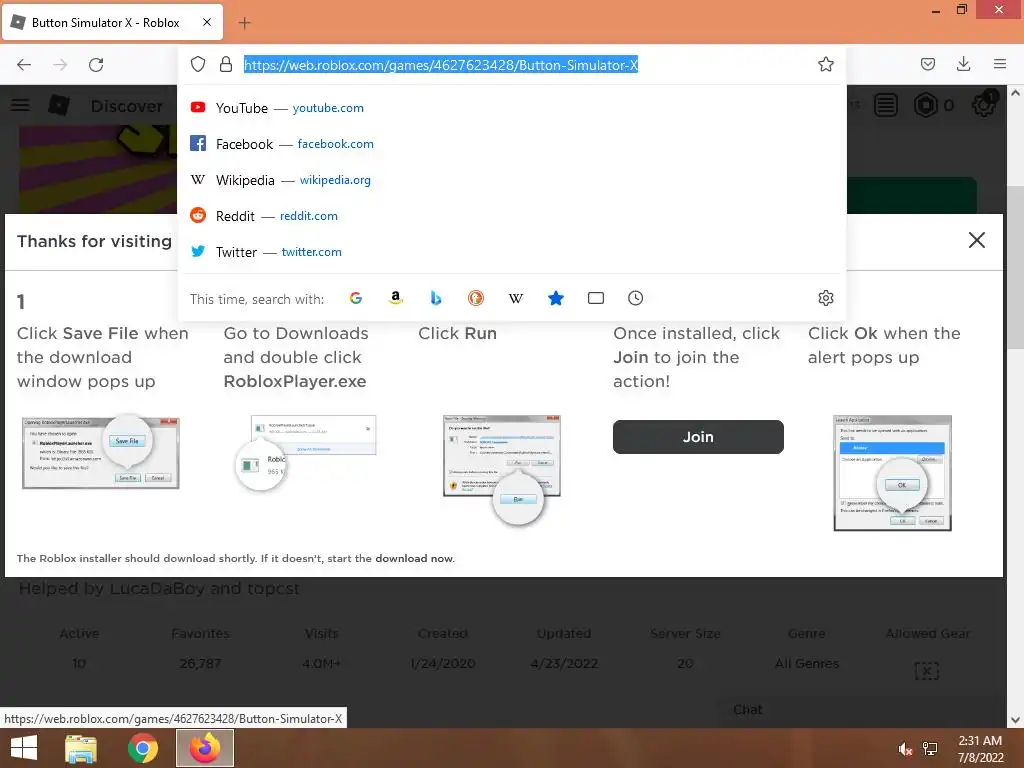Click the Firefox taskbar icon
The width and height of the screenshot is (1024, 768).
click(205, 748)
